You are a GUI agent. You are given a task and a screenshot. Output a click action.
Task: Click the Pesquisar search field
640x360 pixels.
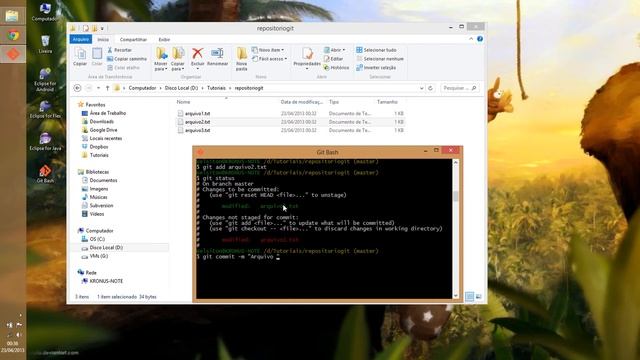[x=460, y=88]
